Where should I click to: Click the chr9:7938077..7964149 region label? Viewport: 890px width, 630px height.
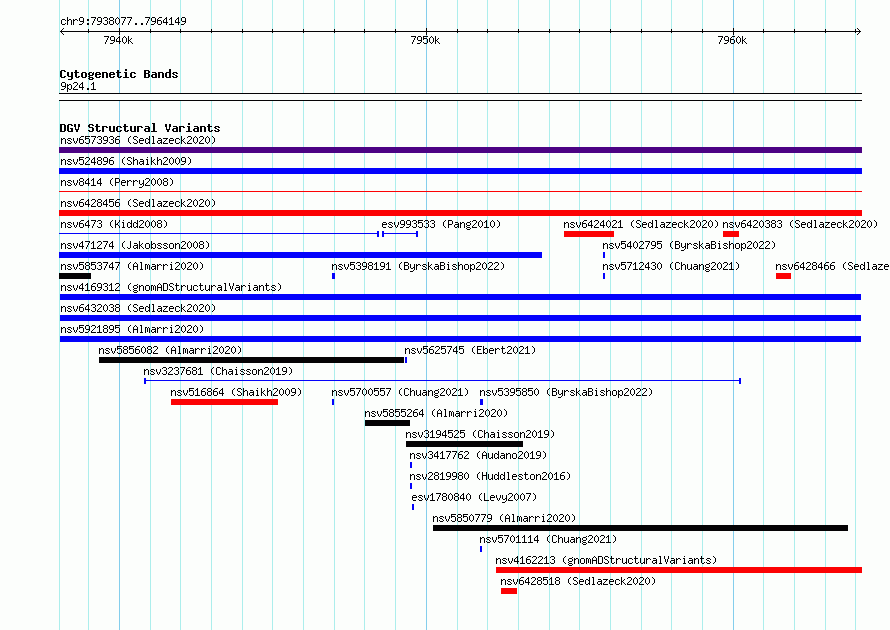pyautogui.click(x=123, y=21)
